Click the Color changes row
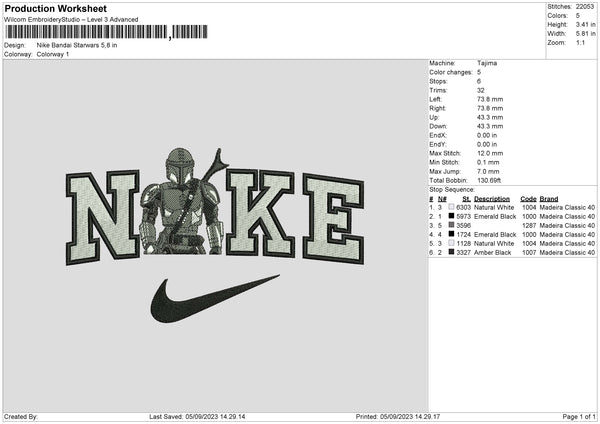Screen dimensions: 600x424 (x=455, y=72)
